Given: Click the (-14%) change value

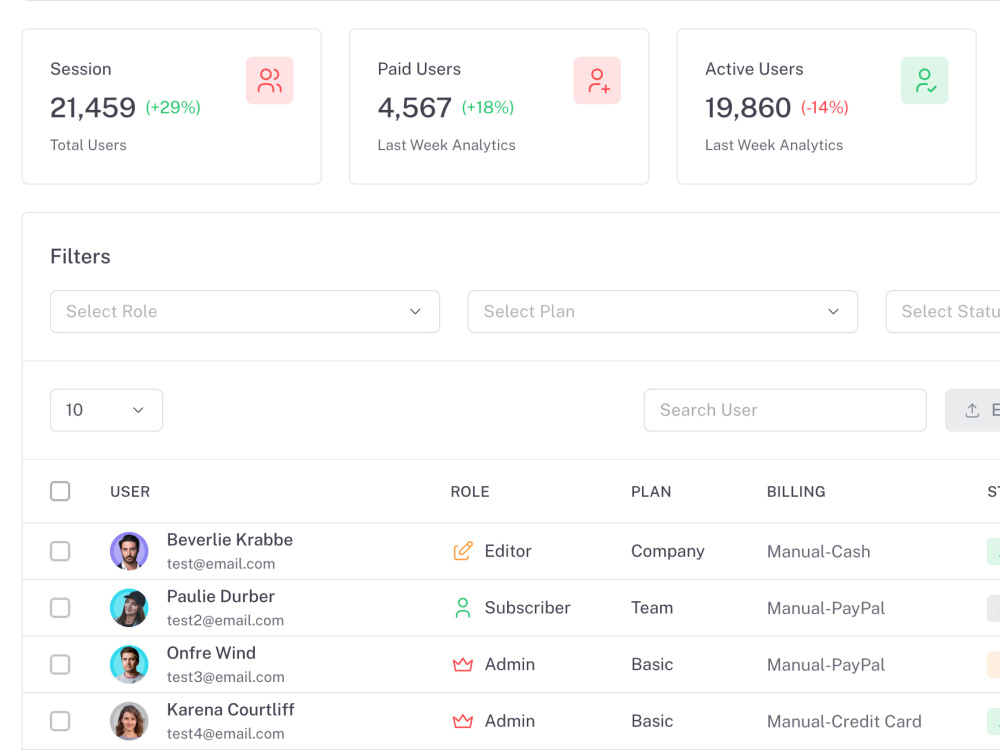Looking at the screenshot, I should point(825,107).
